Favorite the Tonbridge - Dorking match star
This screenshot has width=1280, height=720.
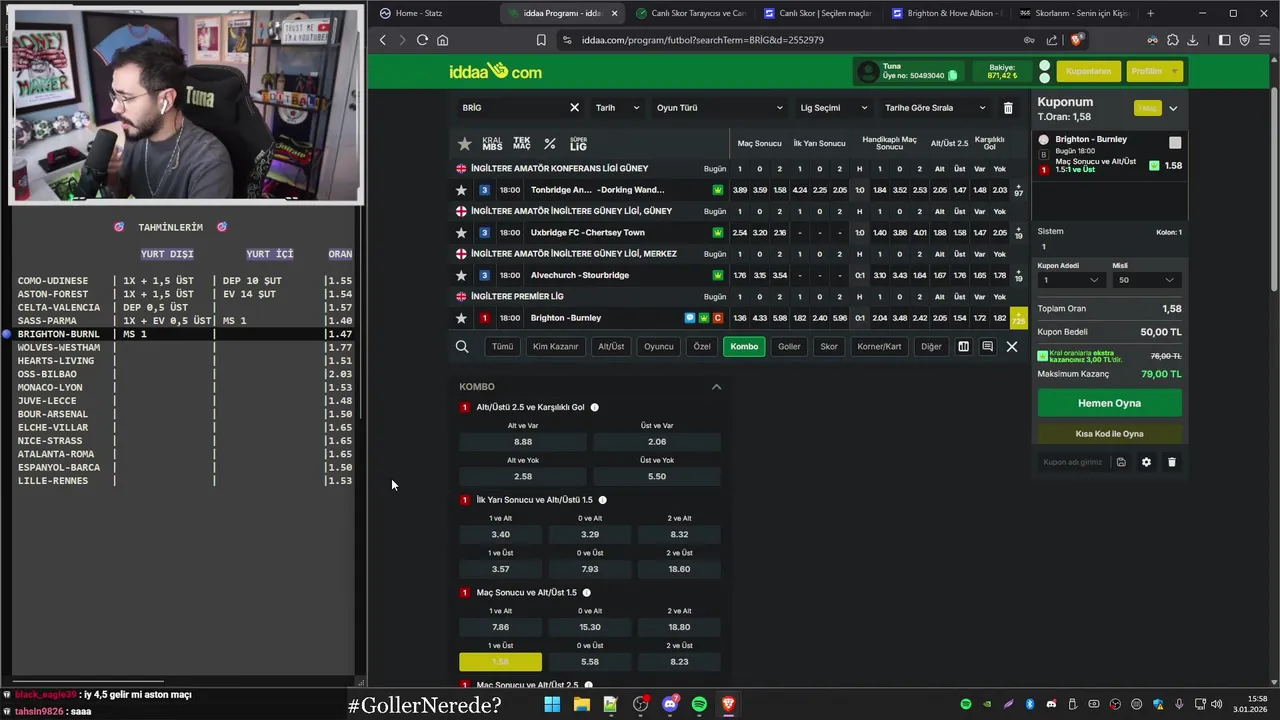(x=461, y=190)
